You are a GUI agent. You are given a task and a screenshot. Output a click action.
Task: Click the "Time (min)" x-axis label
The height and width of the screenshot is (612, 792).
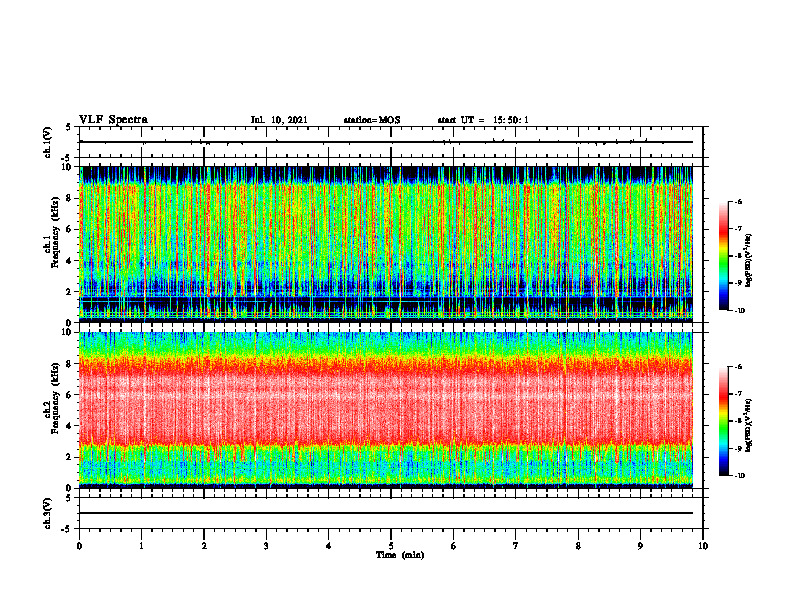click(x=400, y=555)
